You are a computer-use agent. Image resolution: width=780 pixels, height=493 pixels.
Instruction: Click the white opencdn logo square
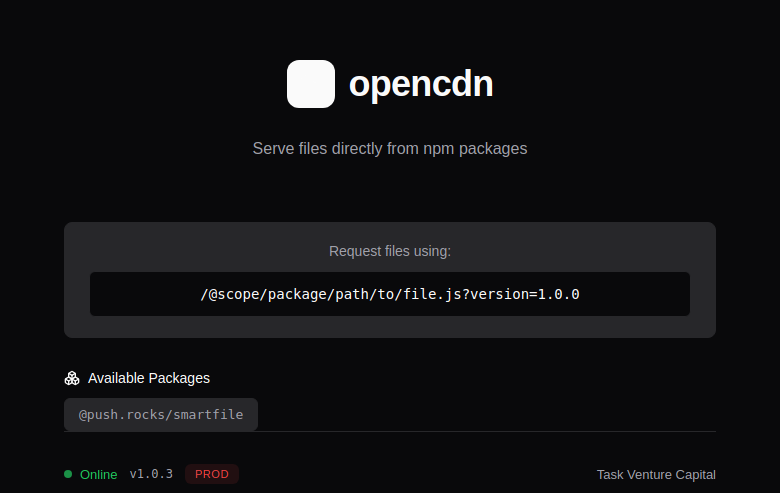click(x=311, y=84)
